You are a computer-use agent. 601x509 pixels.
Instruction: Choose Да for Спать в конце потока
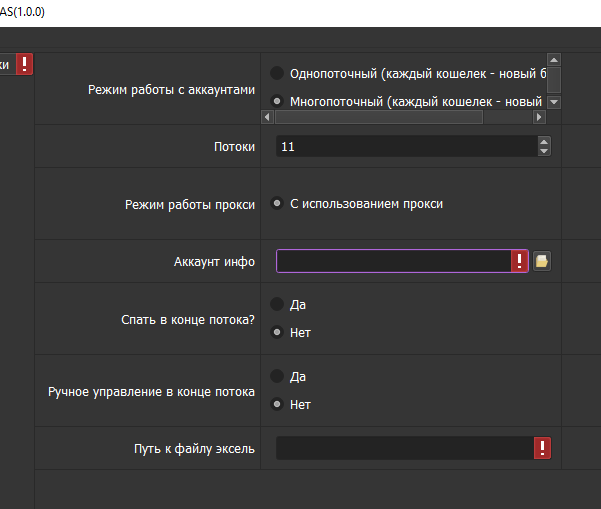click(x=277, y=304)
